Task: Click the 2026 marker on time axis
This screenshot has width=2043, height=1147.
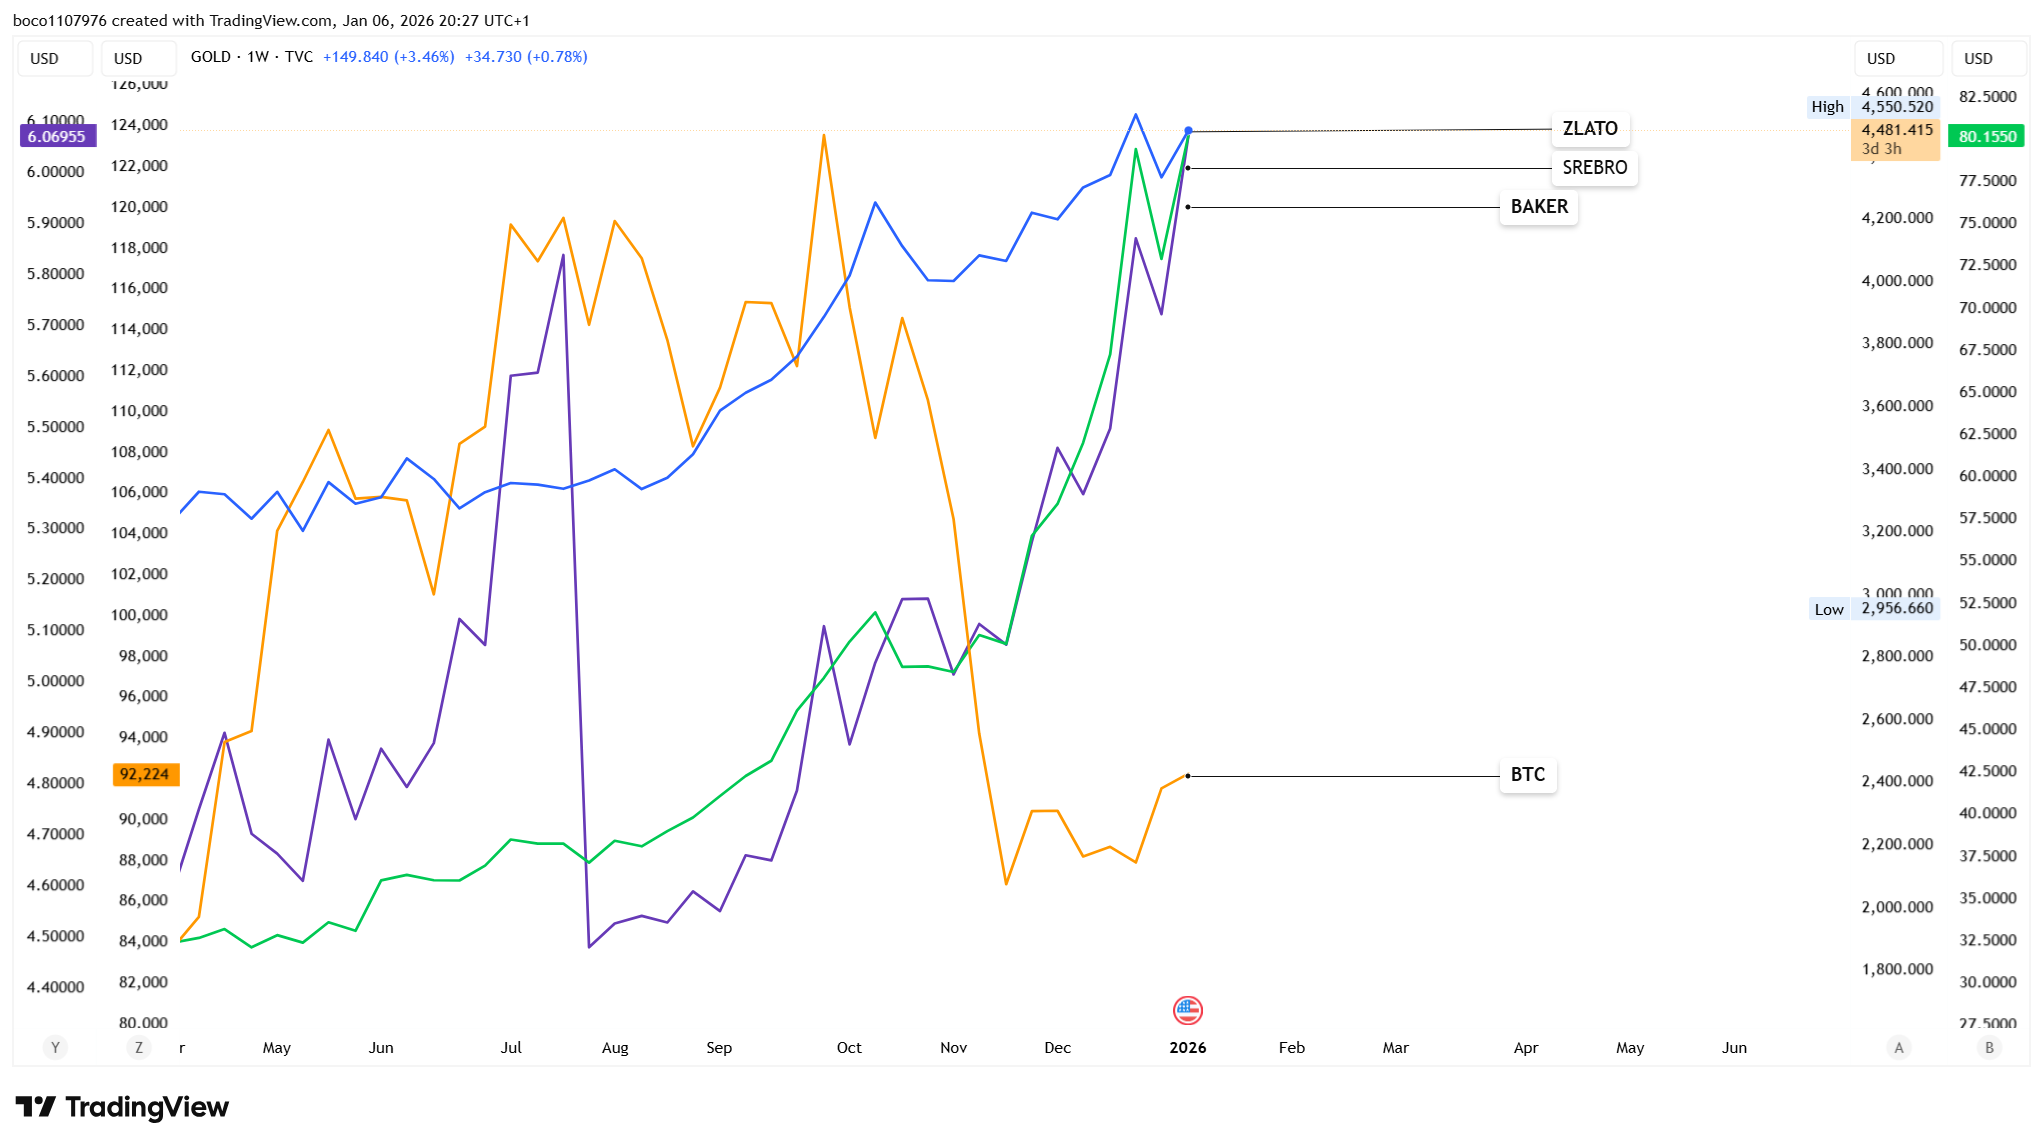Action: [1187, 1047]
